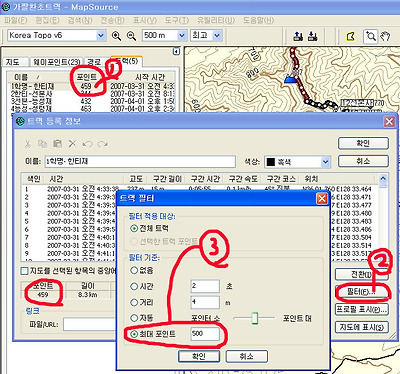This screenshot has height=374, width=400.
Task: Click the 필터(F)... button
Action: coord(361,292)
